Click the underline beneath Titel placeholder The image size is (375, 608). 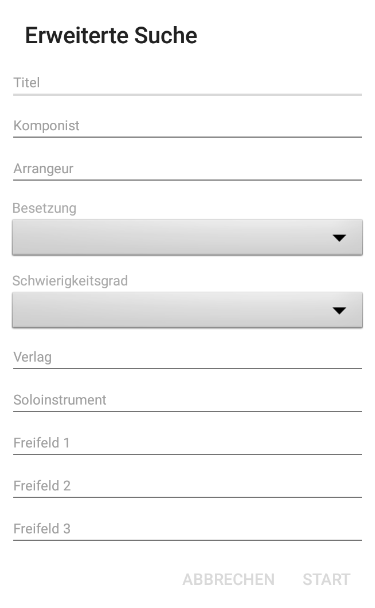point(187,95)
